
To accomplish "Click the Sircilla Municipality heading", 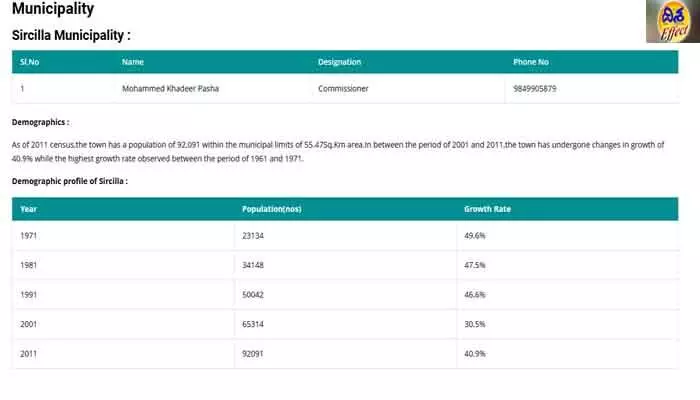I will [x=71, y=35].
